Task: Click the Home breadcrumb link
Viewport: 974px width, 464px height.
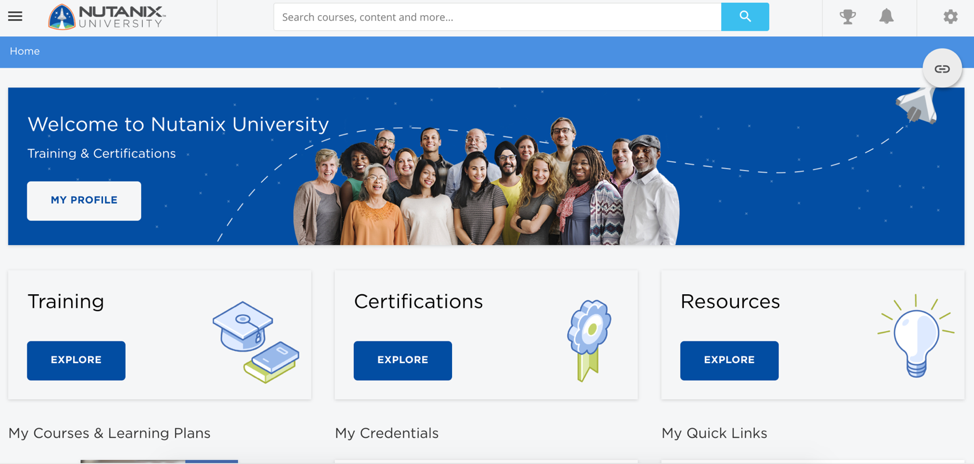Action: (x=25, y=52)
